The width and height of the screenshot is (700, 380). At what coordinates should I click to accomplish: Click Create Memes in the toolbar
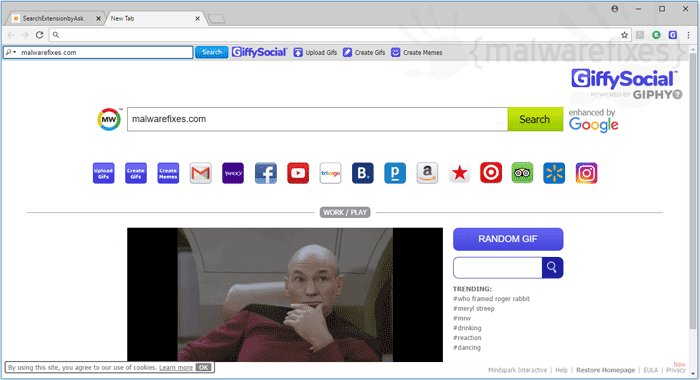pyautogui.click(x=417, y=52)
